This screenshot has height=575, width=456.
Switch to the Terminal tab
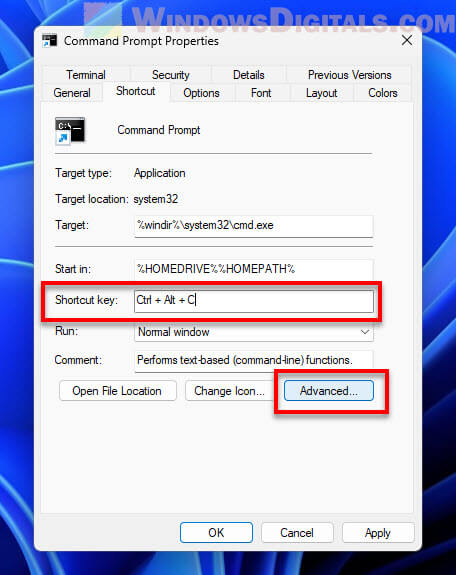point(86,74)
